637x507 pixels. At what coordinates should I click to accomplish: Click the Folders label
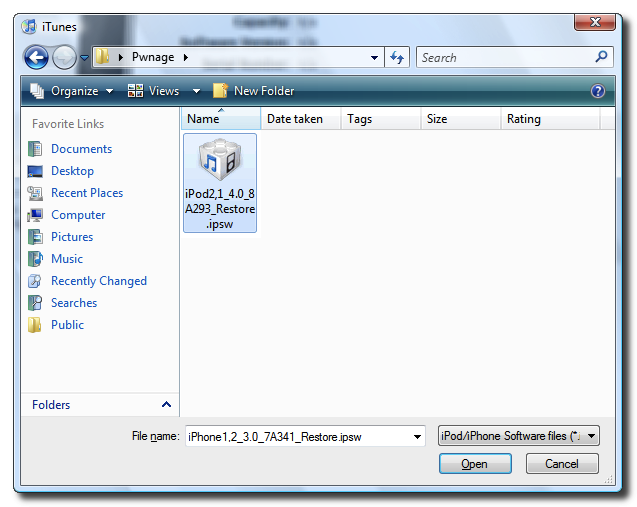pyautogui.click(x=51, y=405)
